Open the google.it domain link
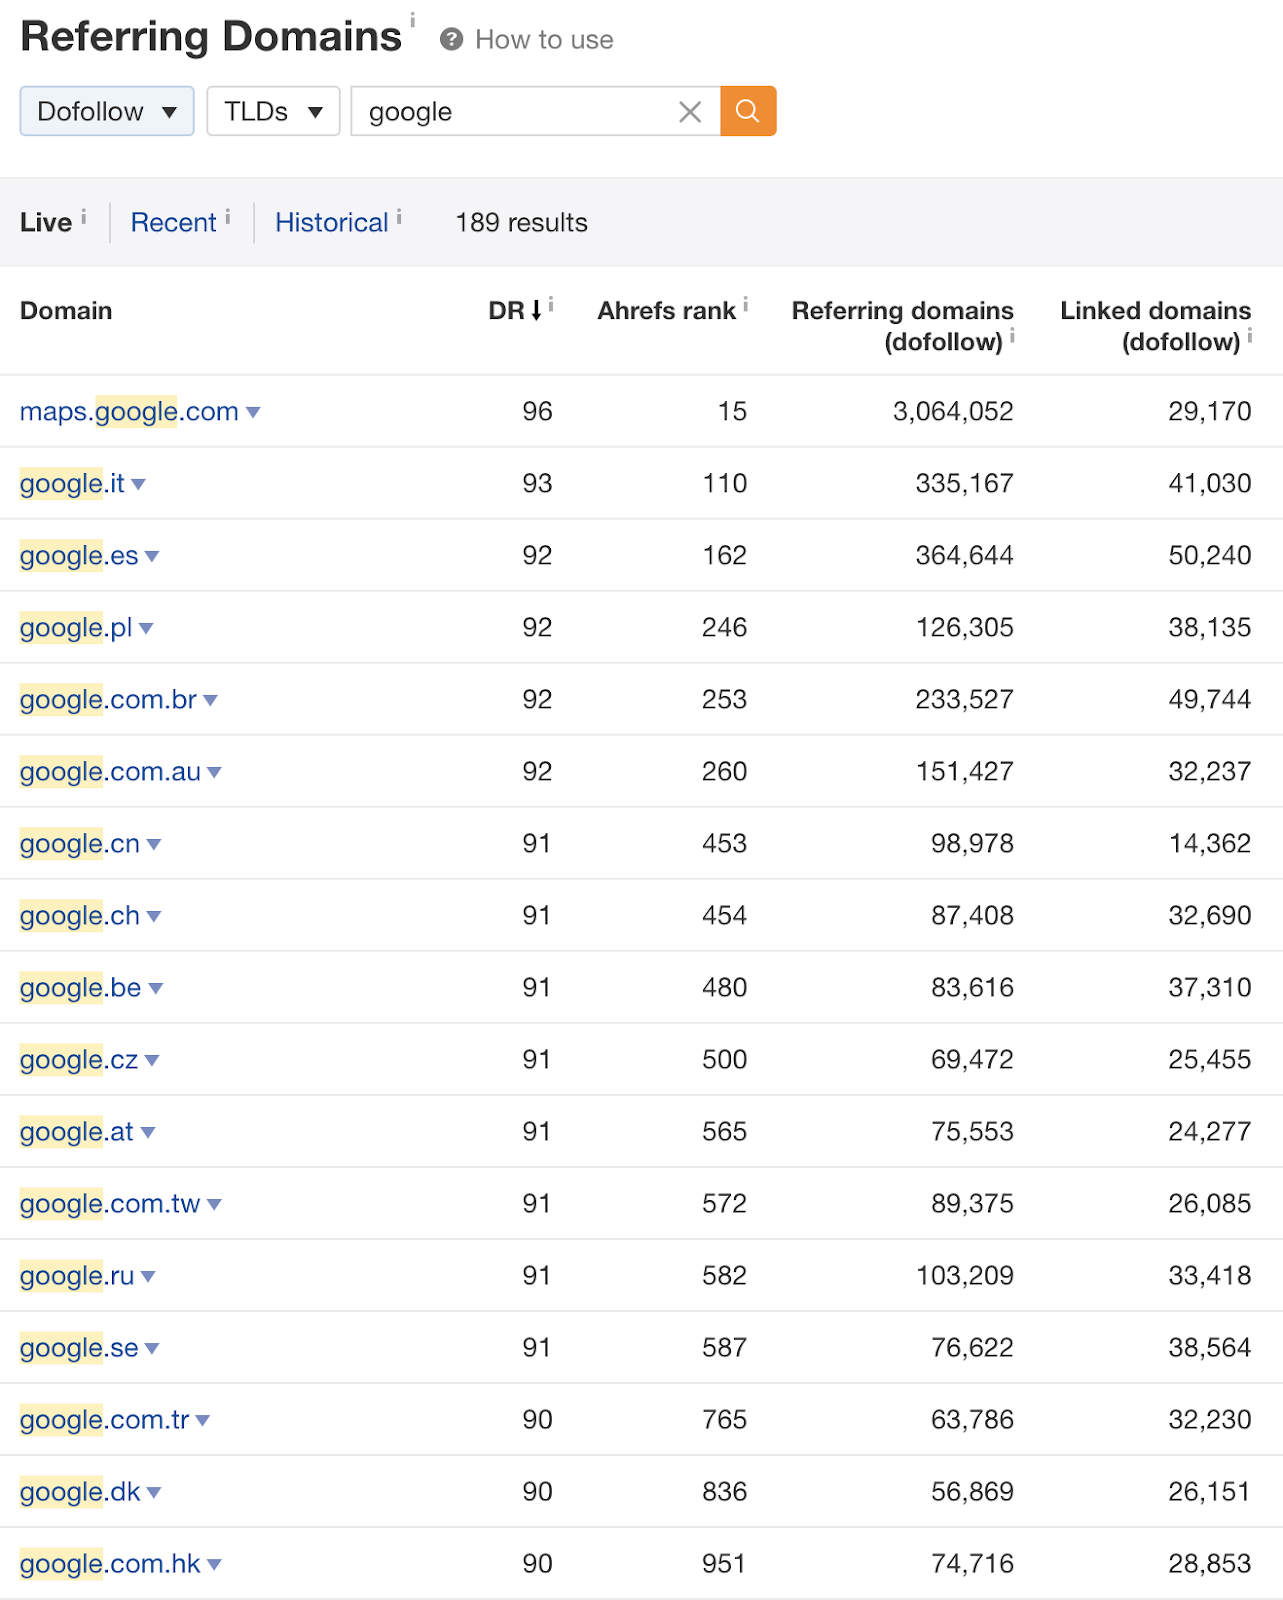Screen dimensions: 1283x1600 click(72, 483)
